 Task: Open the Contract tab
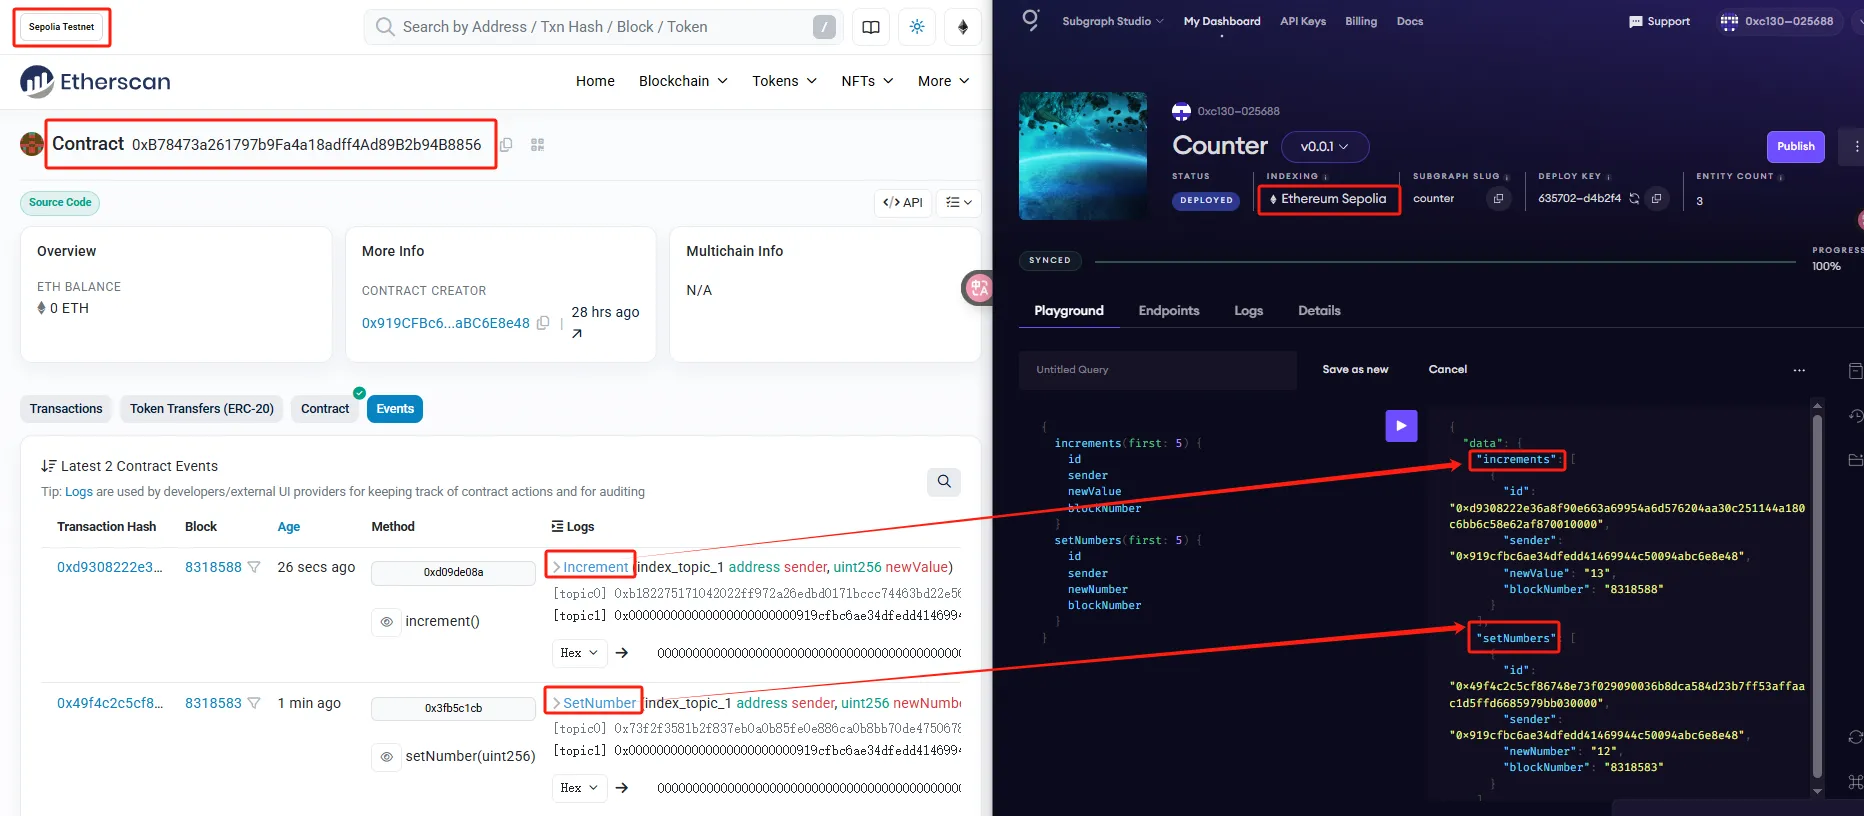click(x=325, y=409)
